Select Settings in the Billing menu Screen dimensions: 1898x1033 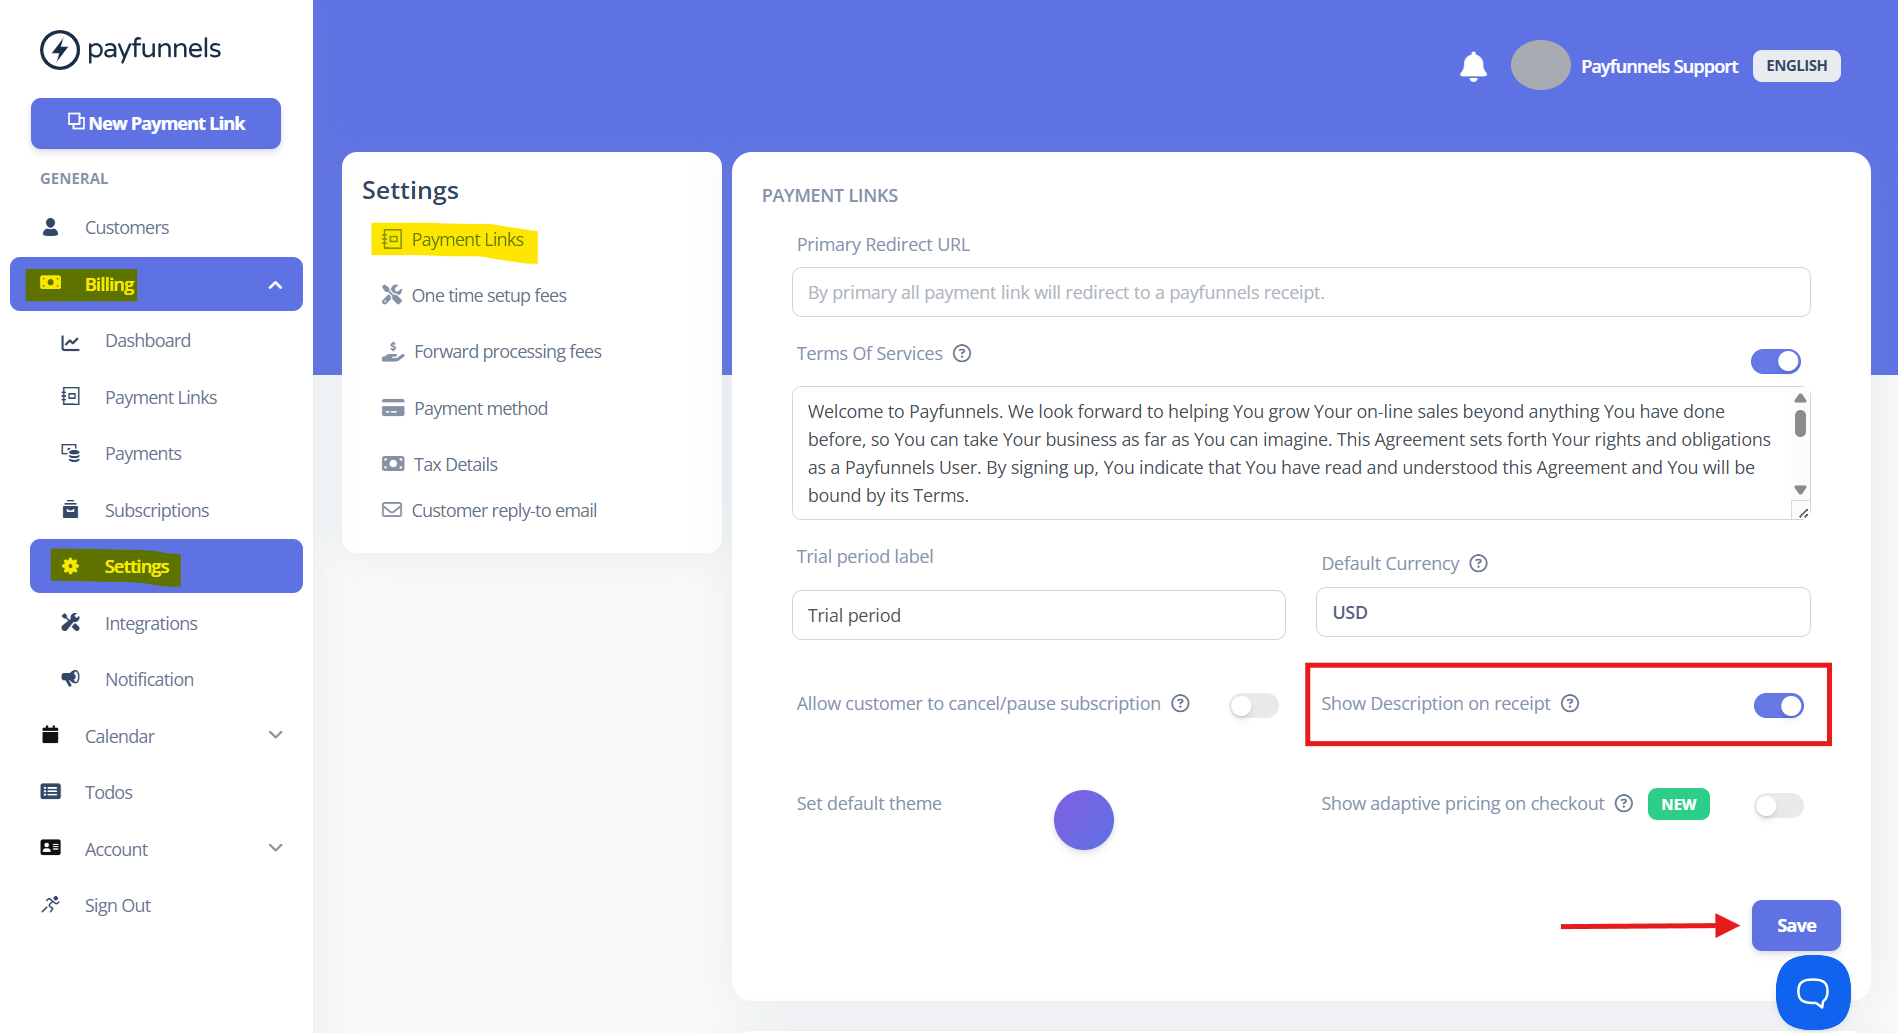click(x=166, y=566)
